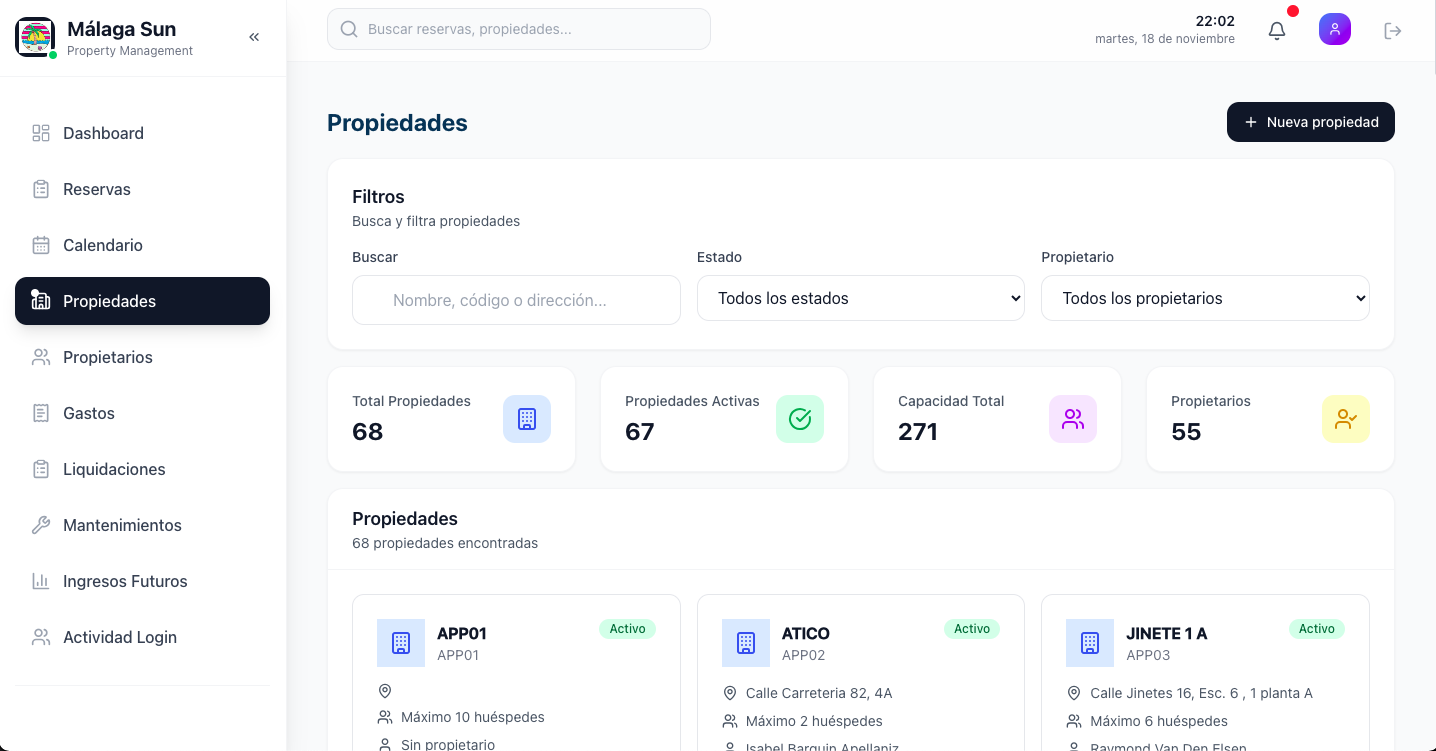Open the ATICO property card
Viewport: 1436px width, 751px height.
(860, 670)
